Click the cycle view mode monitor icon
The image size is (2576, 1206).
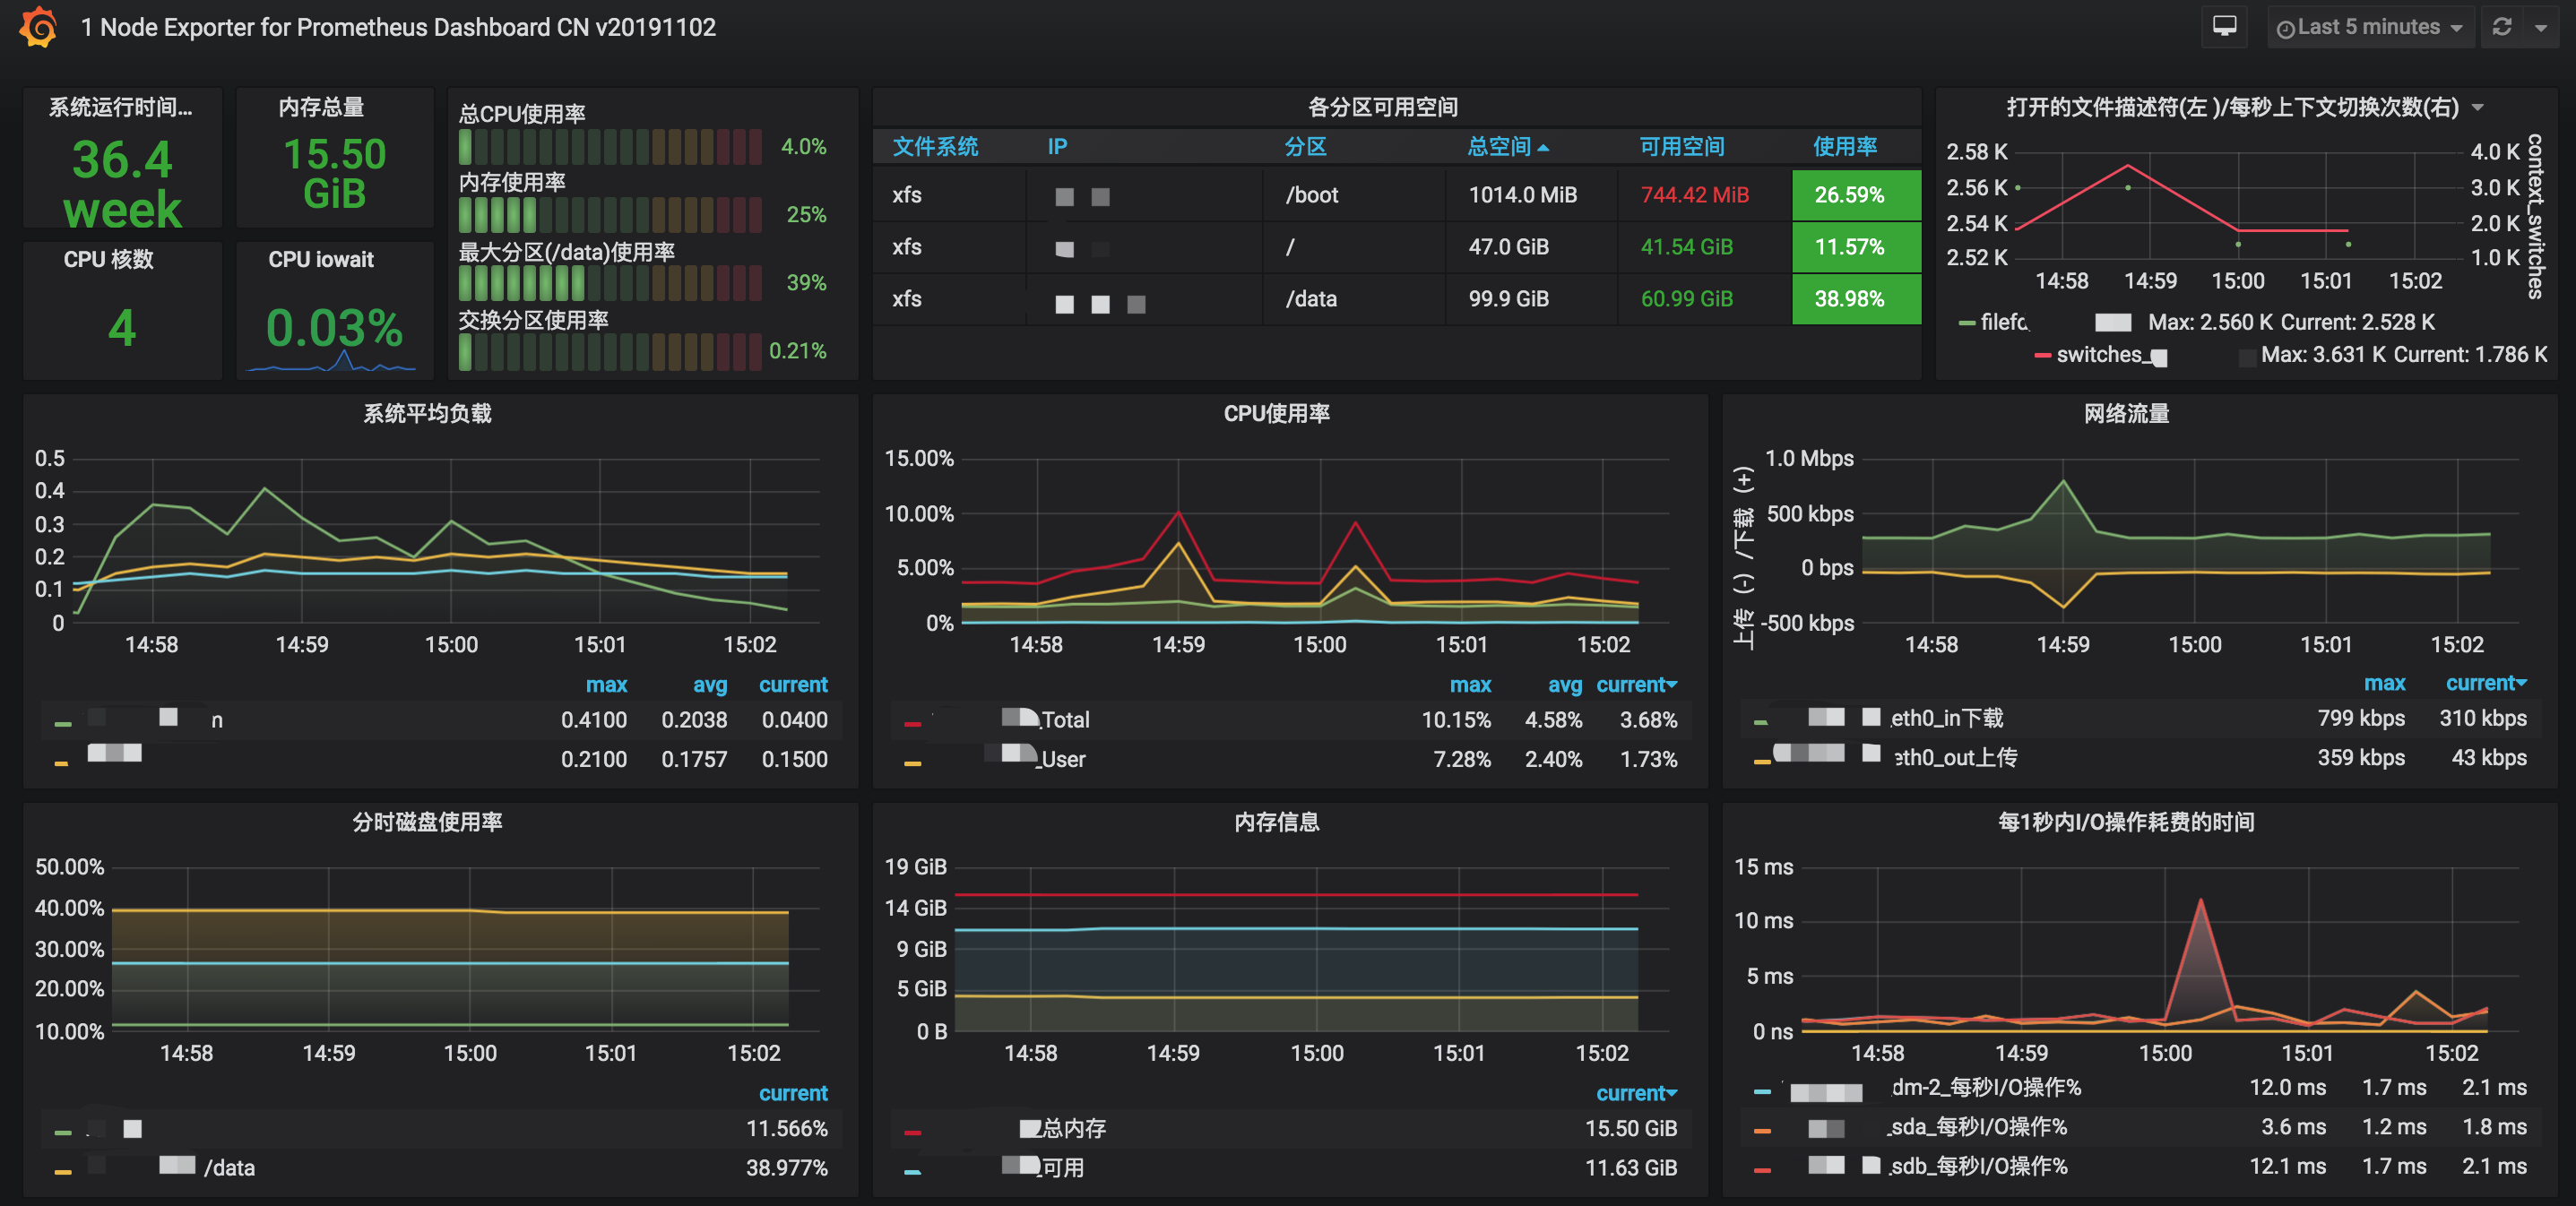[x=2224, y=27]
